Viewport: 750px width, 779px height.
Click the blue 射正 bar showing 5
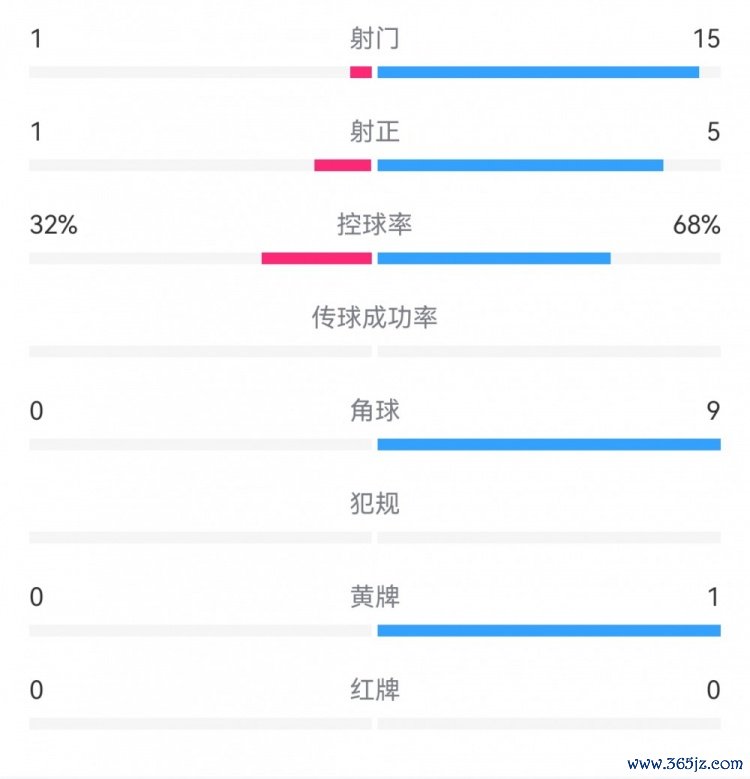pos(520,165)
